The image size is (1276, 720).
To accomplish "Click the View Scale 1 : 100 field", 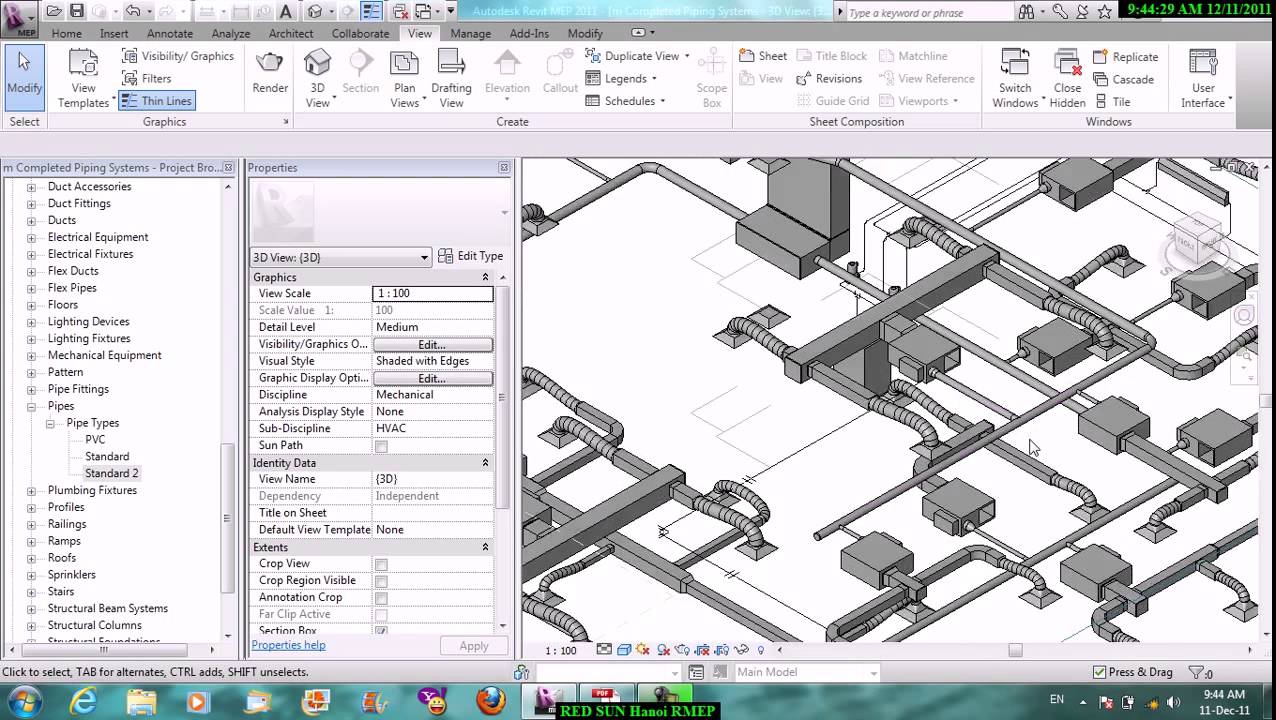I will point(432,293).
